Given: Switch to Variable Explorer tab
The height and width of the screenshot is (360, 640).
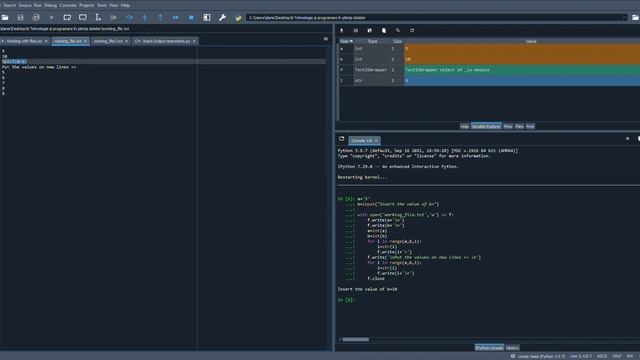Looking at the screenshot, I should point(486,127).
